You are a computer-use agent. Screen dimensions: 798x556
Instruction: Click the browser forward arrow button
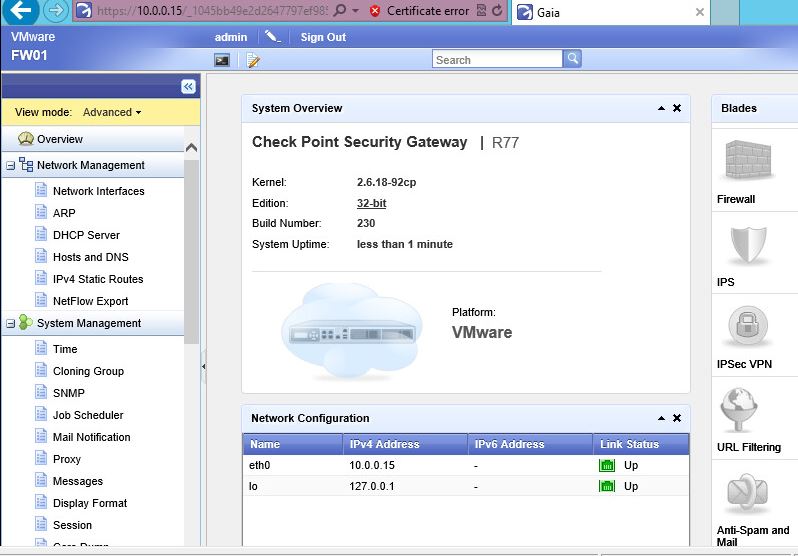coord(55,11)
